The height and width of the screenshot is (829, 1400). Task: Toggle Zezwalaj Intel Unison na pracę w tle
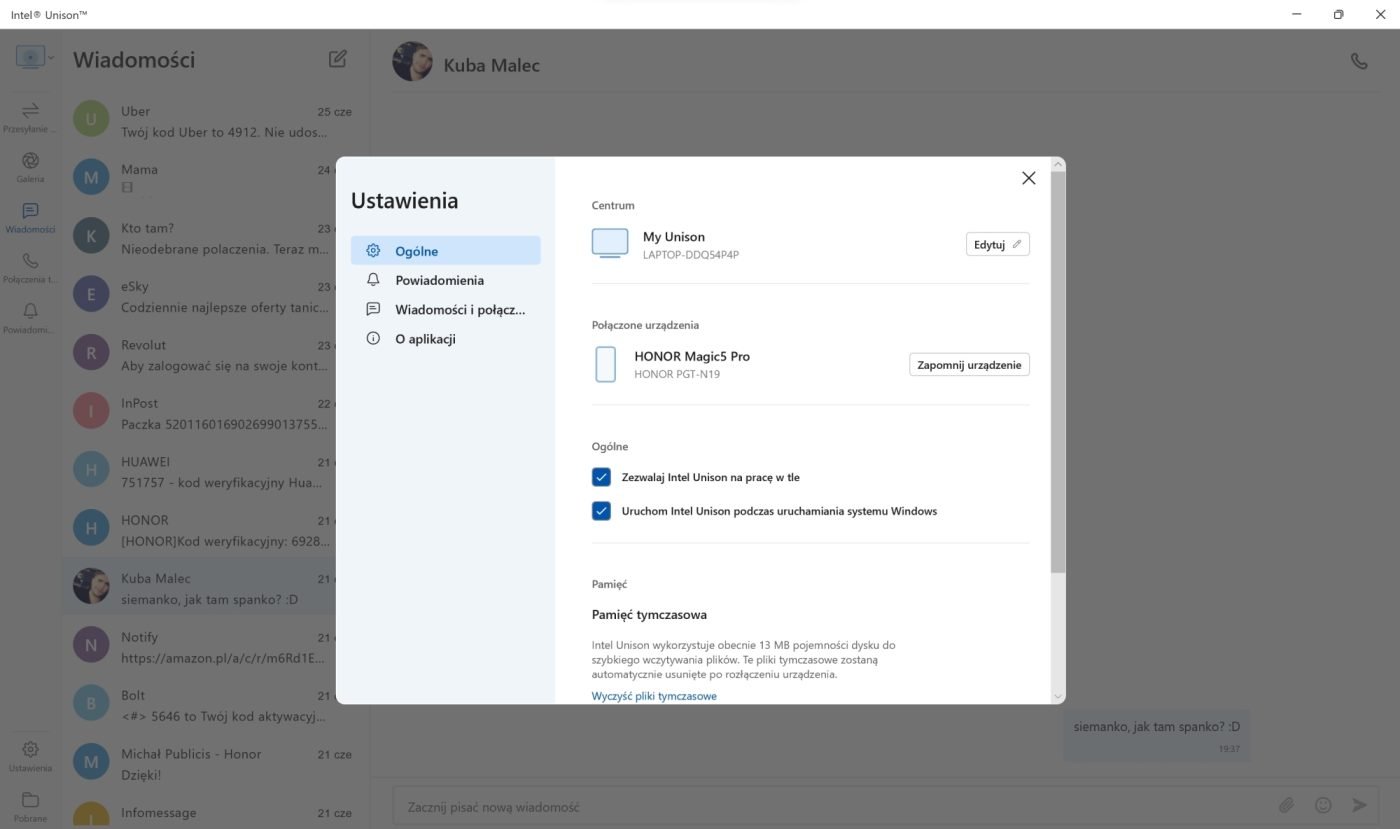[601, 477]
